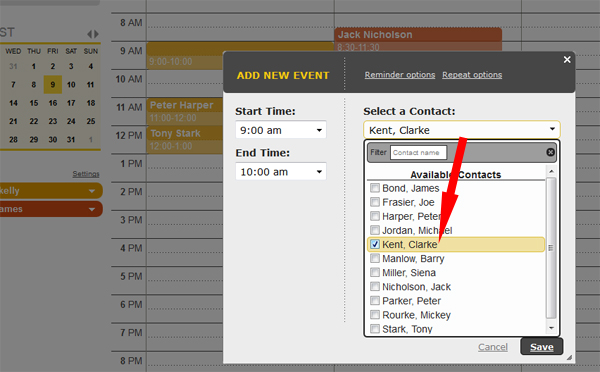Click the dialog resize grip corner icon
600x372 pixels.
click(x=569, y=357)
